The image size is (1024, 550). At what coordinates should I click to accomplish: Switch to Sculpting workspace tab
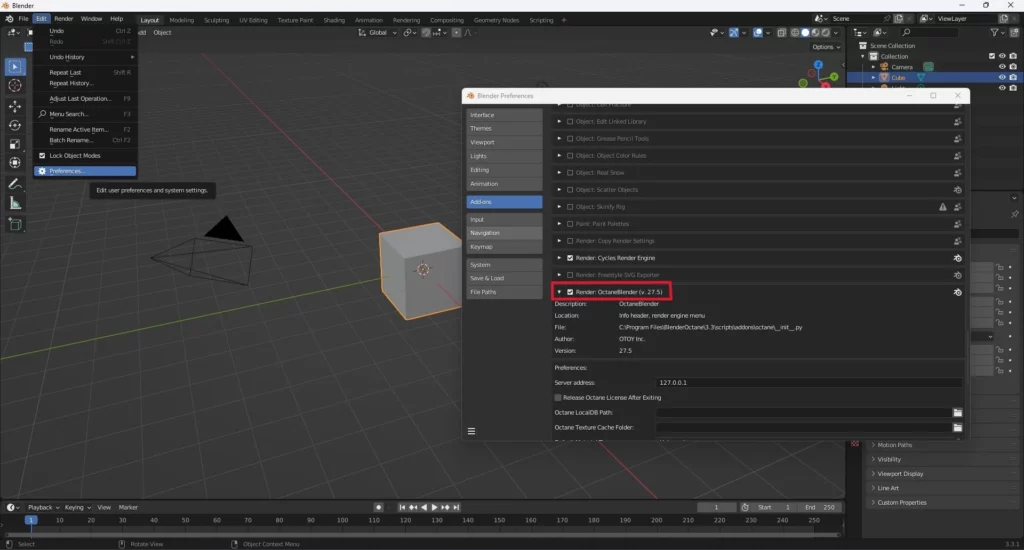216,20
